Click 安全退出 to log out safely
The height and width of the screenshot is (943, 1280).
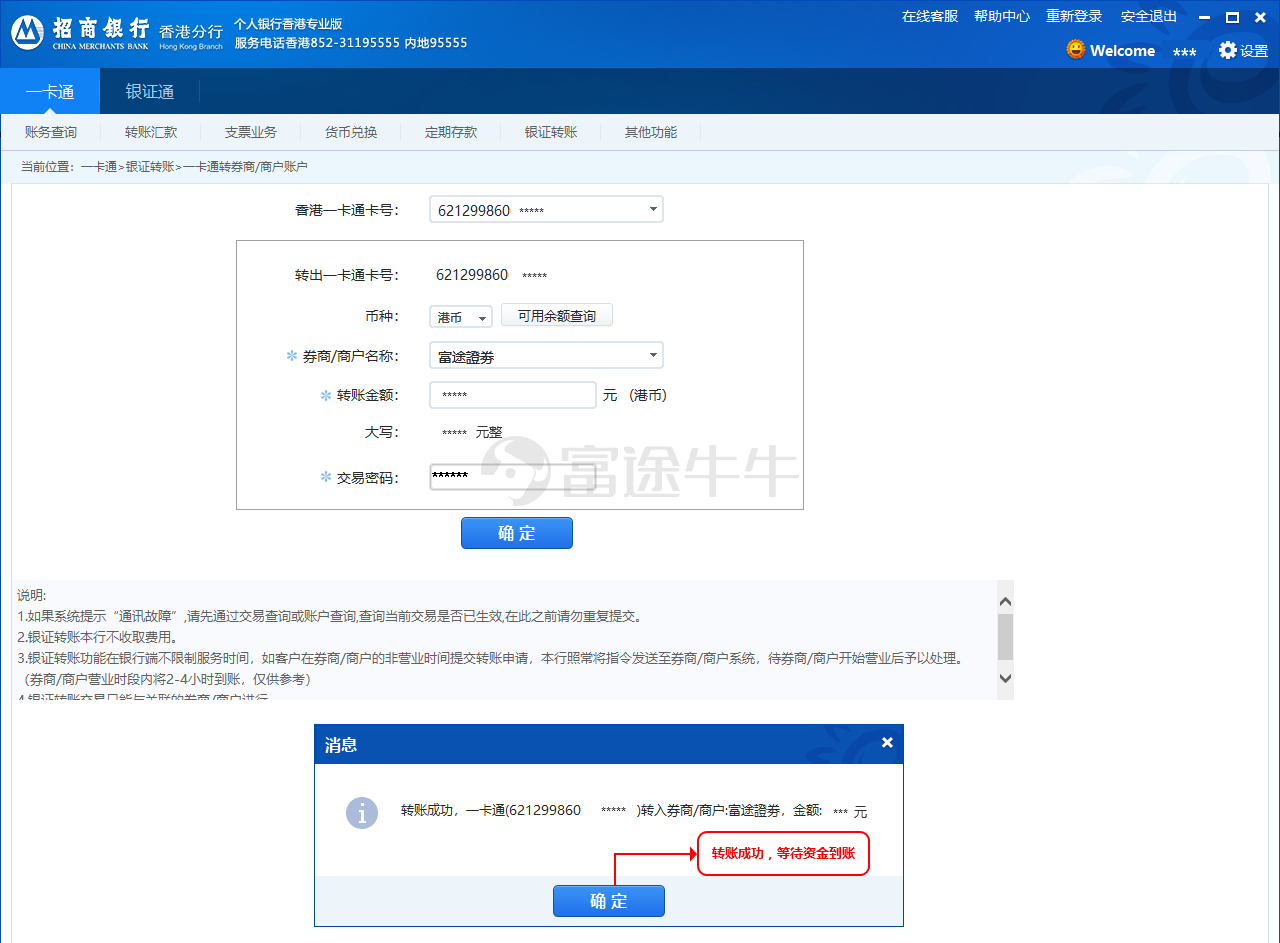(1149, 16)
